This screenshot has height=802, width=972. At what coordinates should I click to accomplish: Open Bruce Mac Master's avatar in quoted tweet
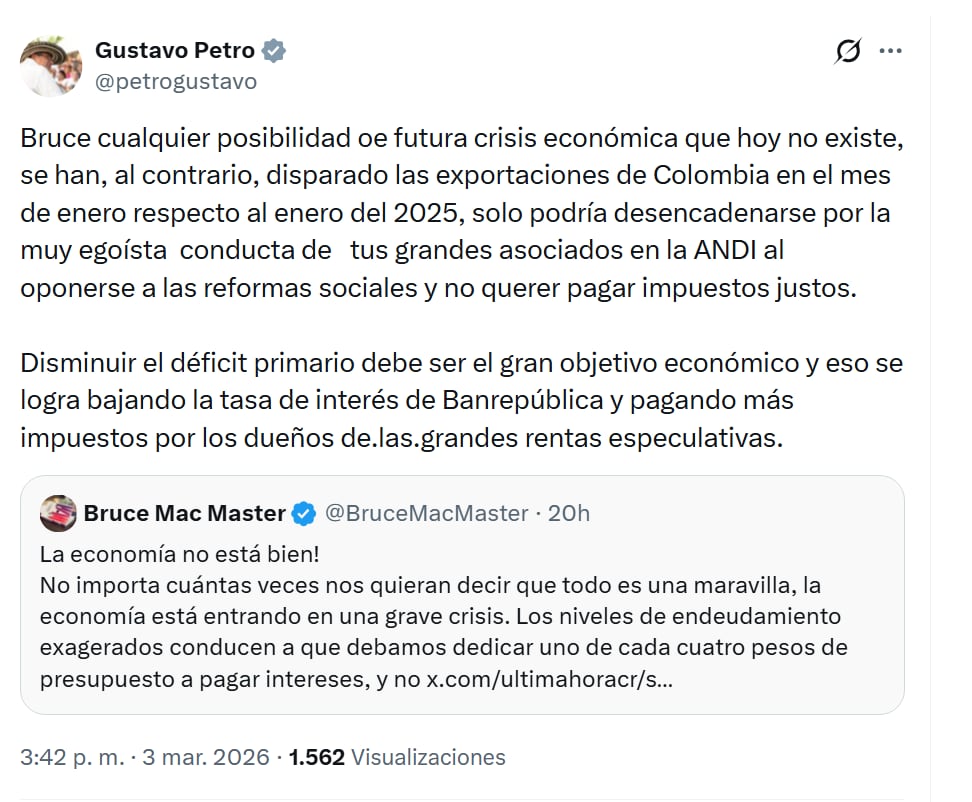coord(58,511)
